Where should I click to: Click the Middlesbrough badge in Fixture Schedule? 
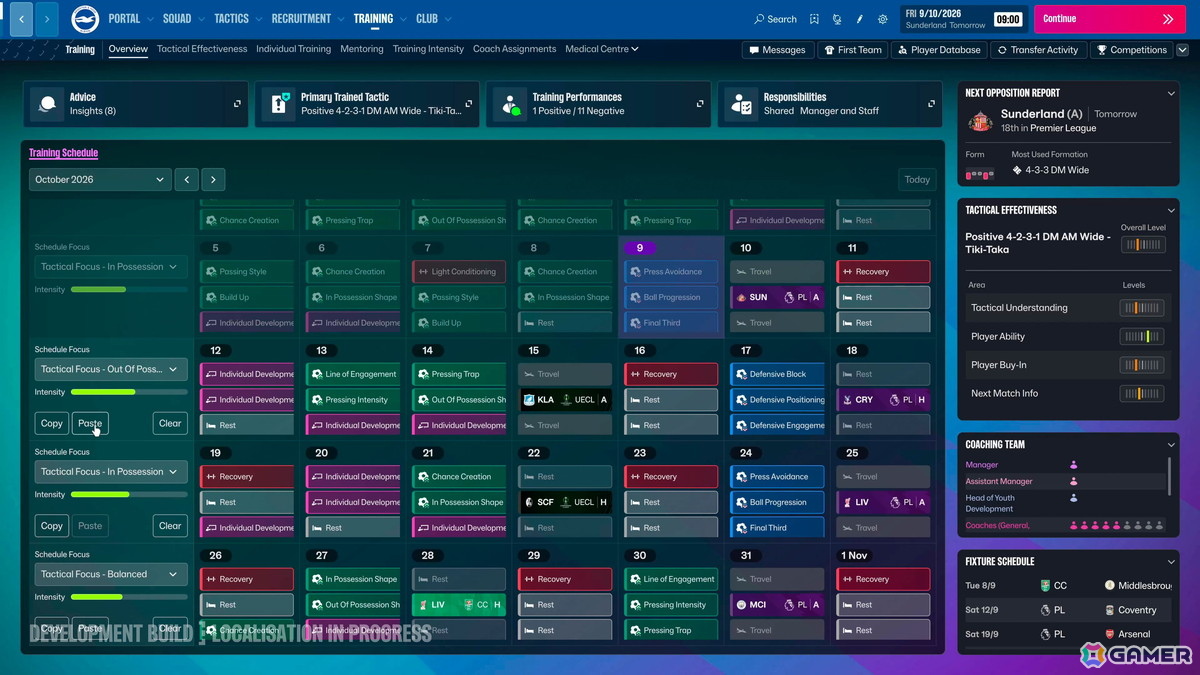coord(1110,585)
